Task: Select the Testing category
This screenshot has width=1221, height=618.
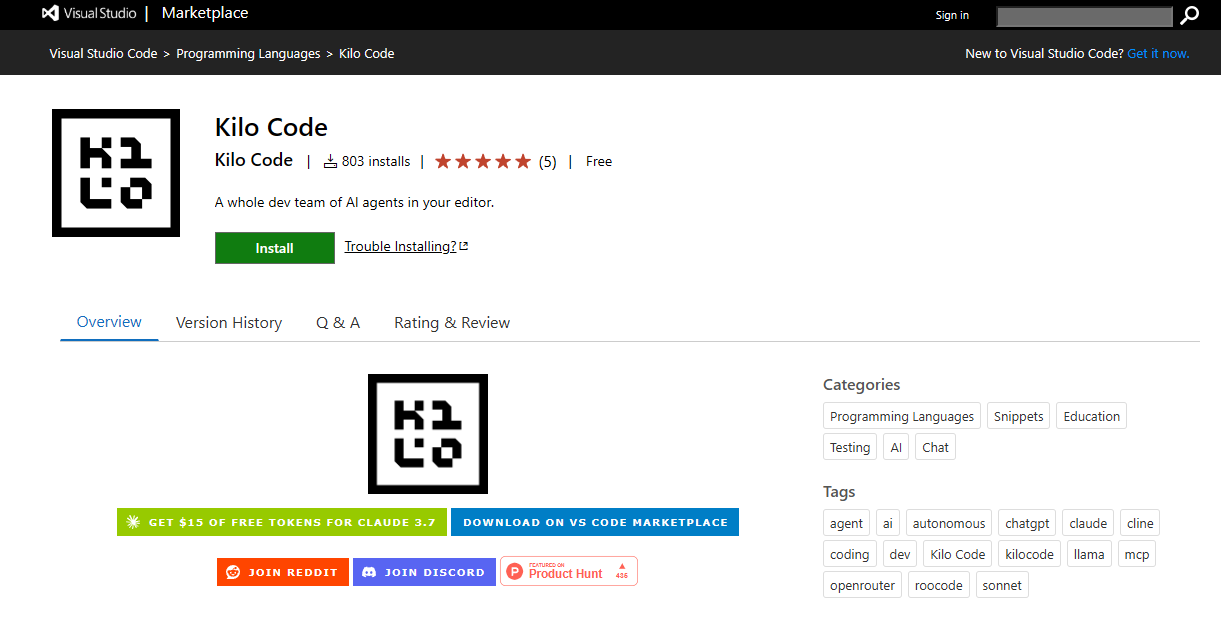Action: (x=850, y=447)
